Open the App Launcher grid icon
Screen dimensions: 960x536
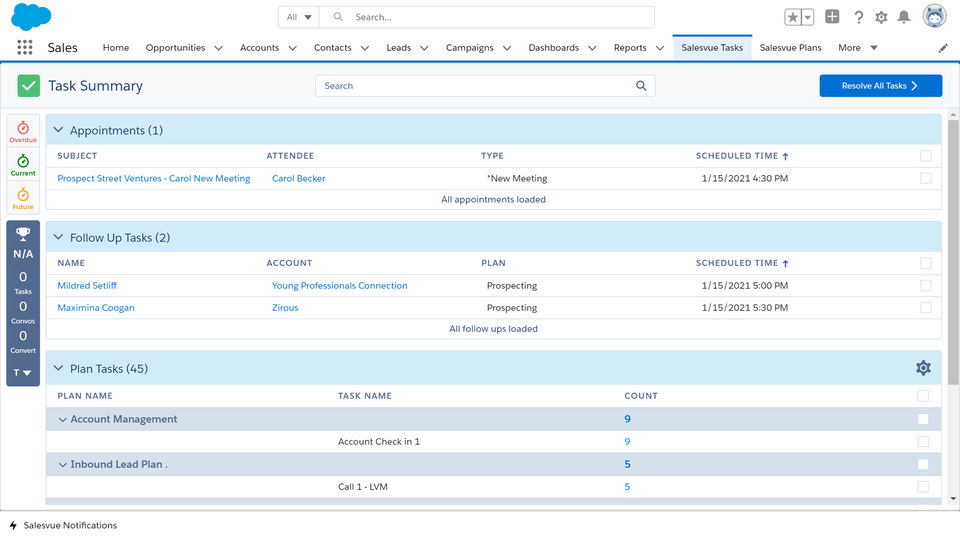click(x=25, y=47)
